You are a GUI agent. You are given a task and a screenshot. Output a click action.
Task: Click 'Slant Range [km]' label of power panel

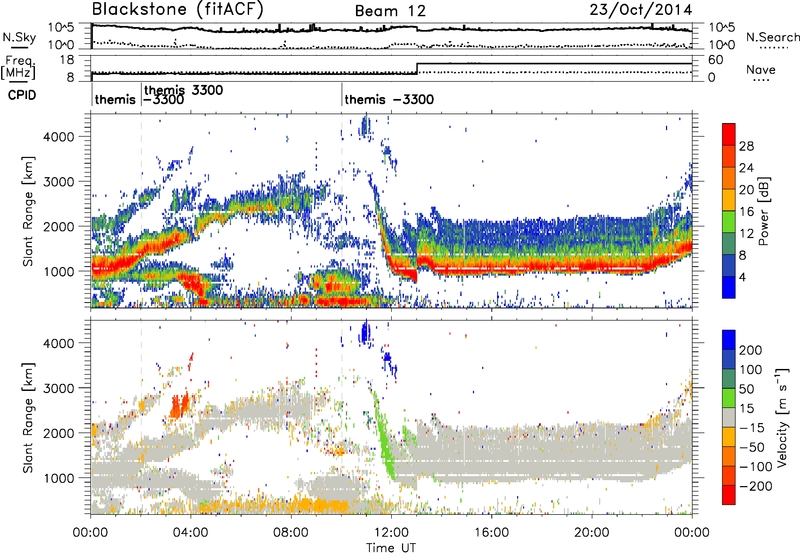coord(28,211)
